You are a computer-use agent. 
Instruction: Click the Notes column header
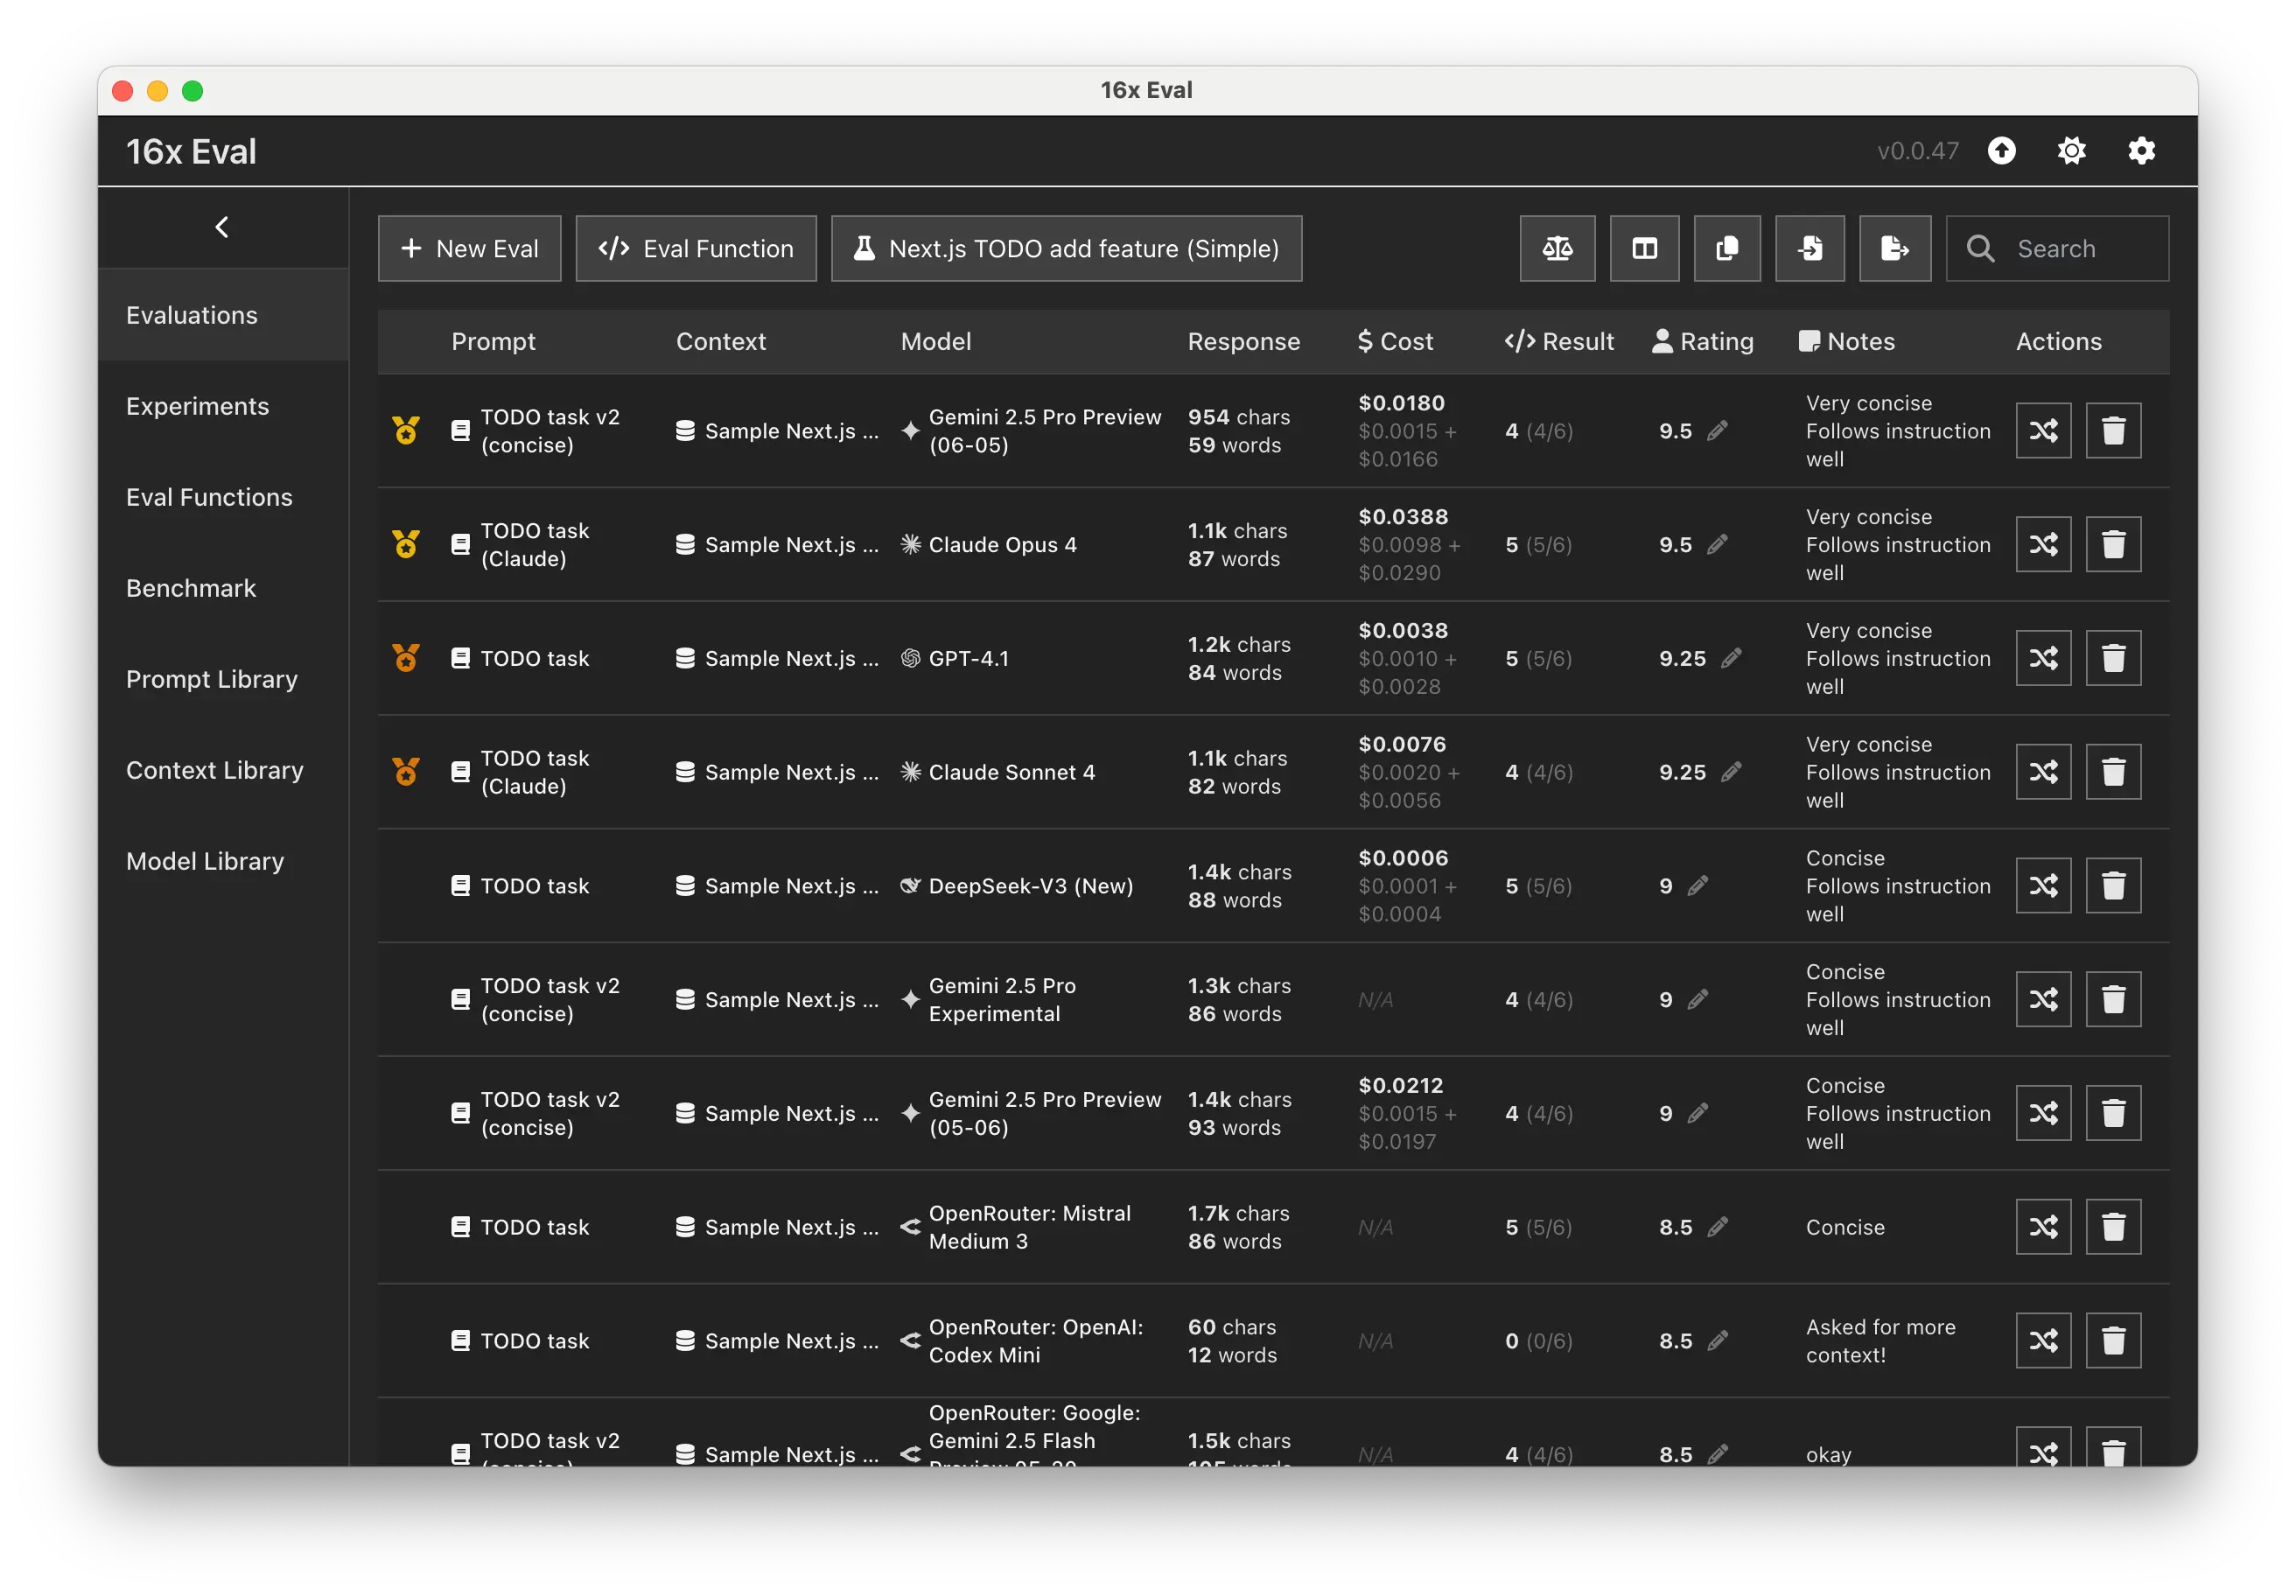pos(1846,341)
